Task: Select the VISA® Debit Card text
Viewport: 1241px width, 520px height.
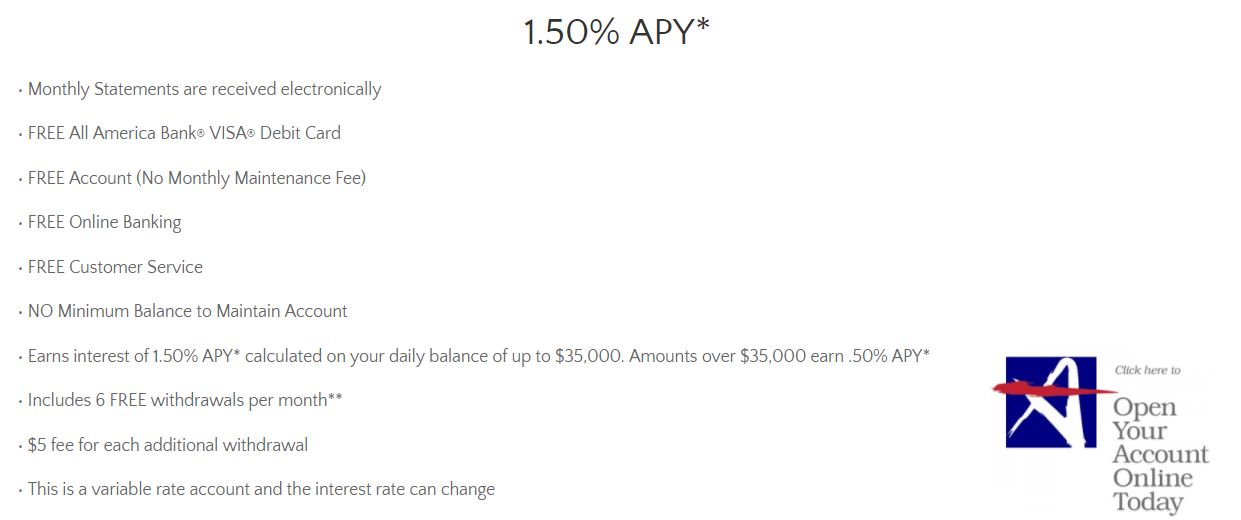Action: coord(275,133)
